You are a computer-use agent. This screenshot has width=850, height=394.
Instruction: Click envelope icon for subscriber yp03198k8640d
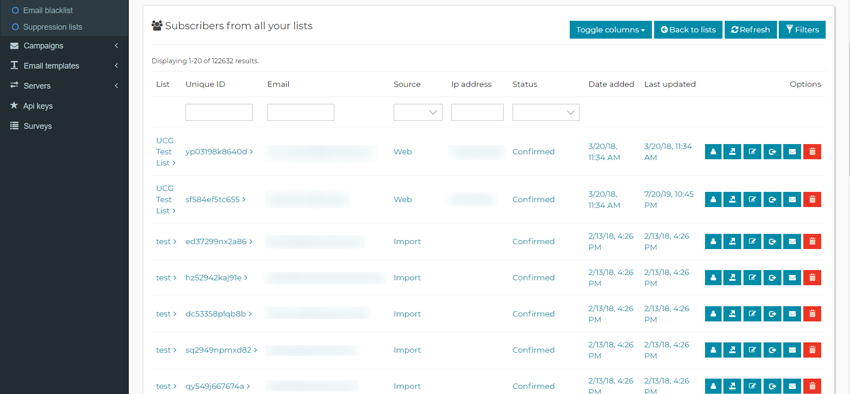click(x=792, y=152)
